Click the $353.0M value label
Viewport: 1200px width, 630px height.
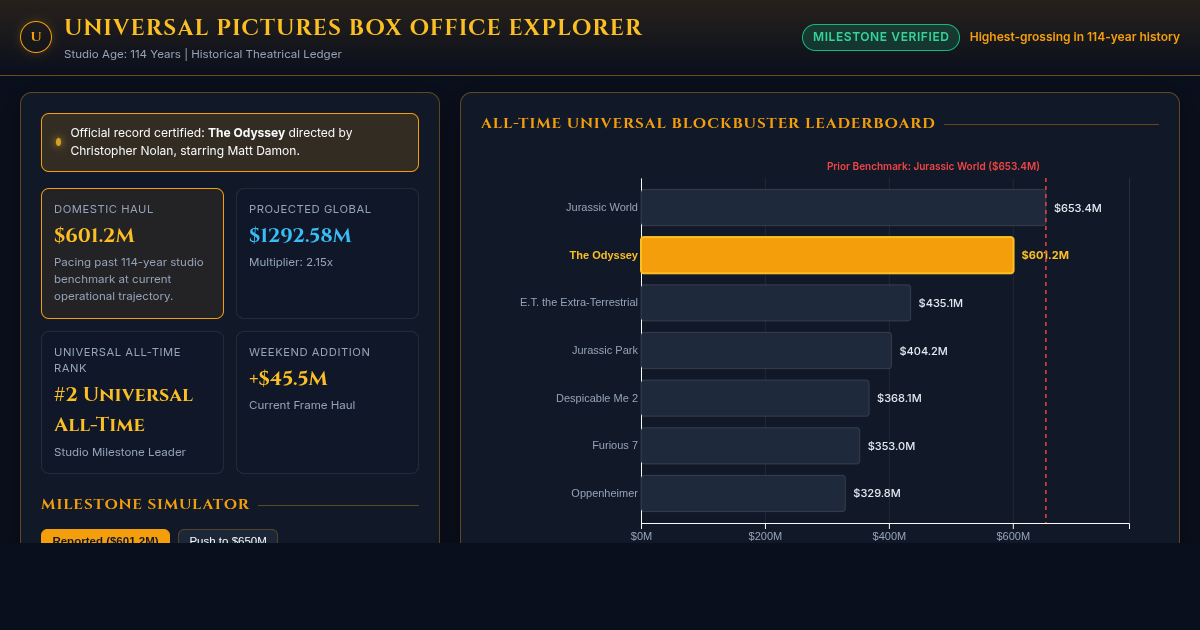click(x=892, y=446)
